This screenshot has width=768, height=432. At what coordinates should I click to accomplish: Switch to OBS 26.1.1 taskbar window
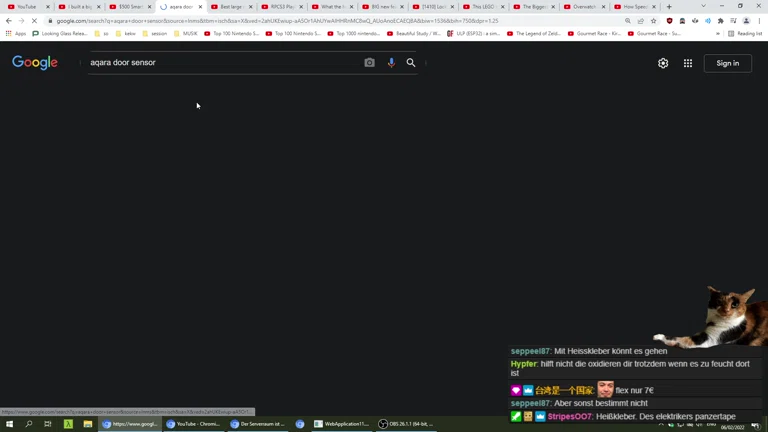406,424
